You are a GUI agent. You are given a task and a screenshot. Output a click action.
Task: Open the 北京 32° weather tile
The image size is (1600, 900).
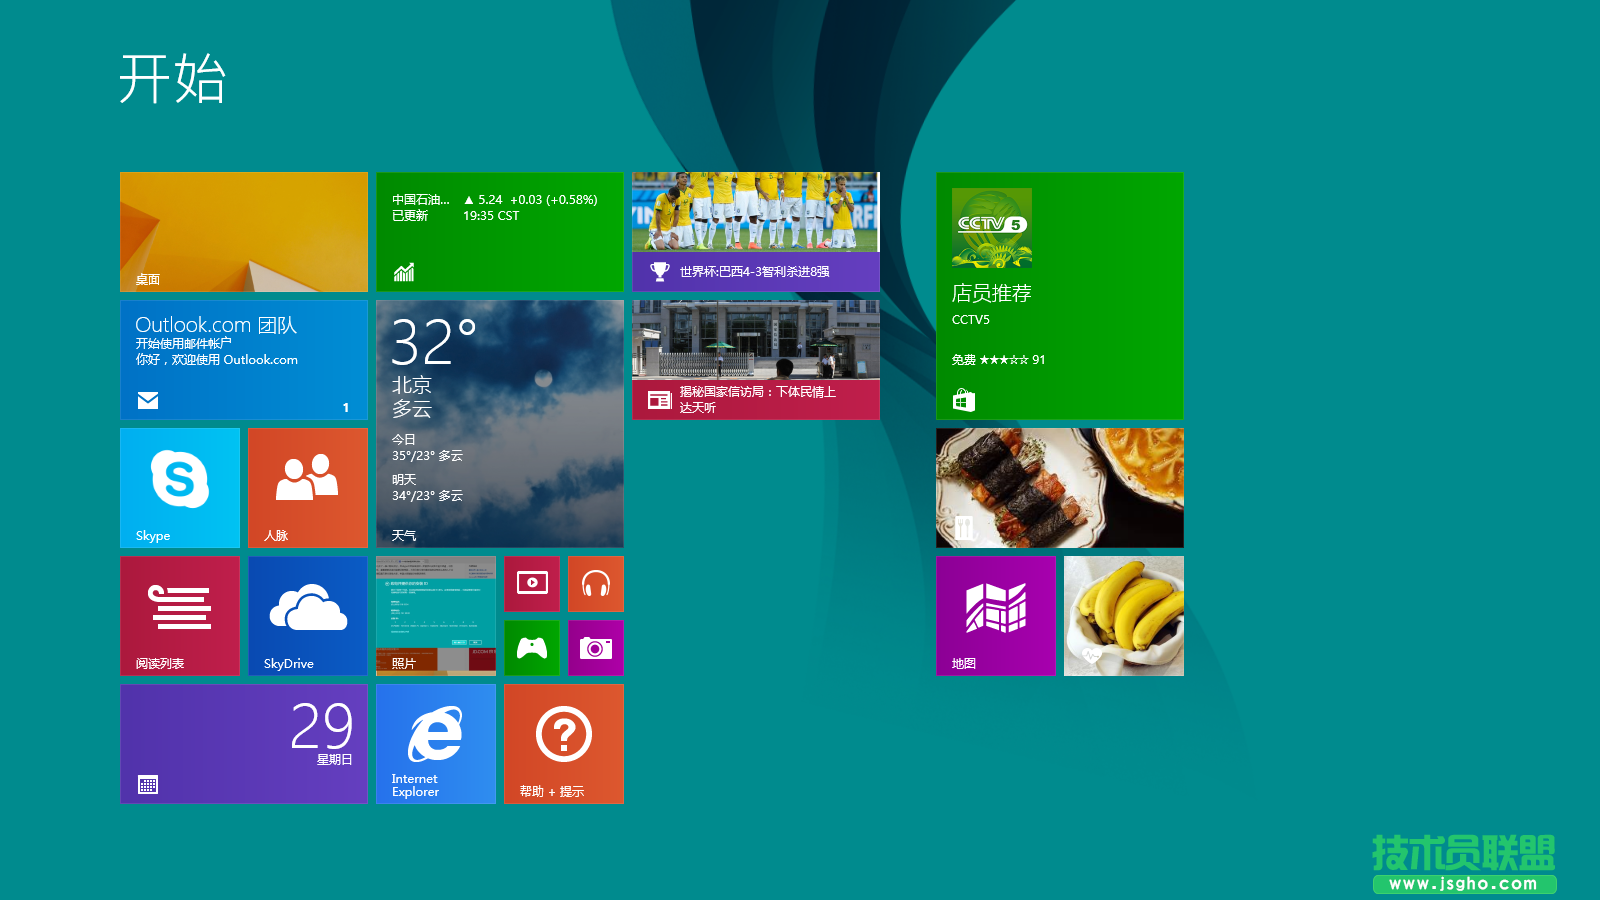500,424
